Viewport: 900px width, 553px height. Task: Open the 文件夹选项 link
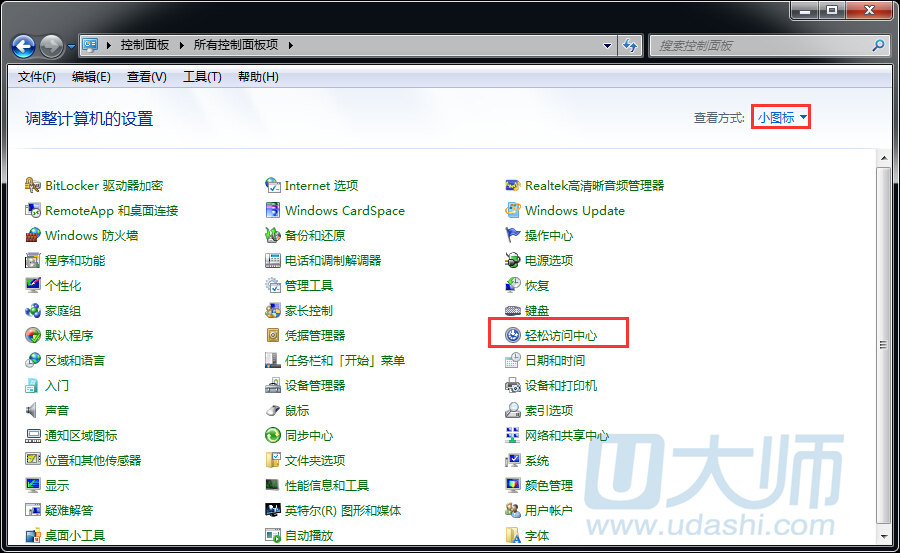[x=315, y=460]
